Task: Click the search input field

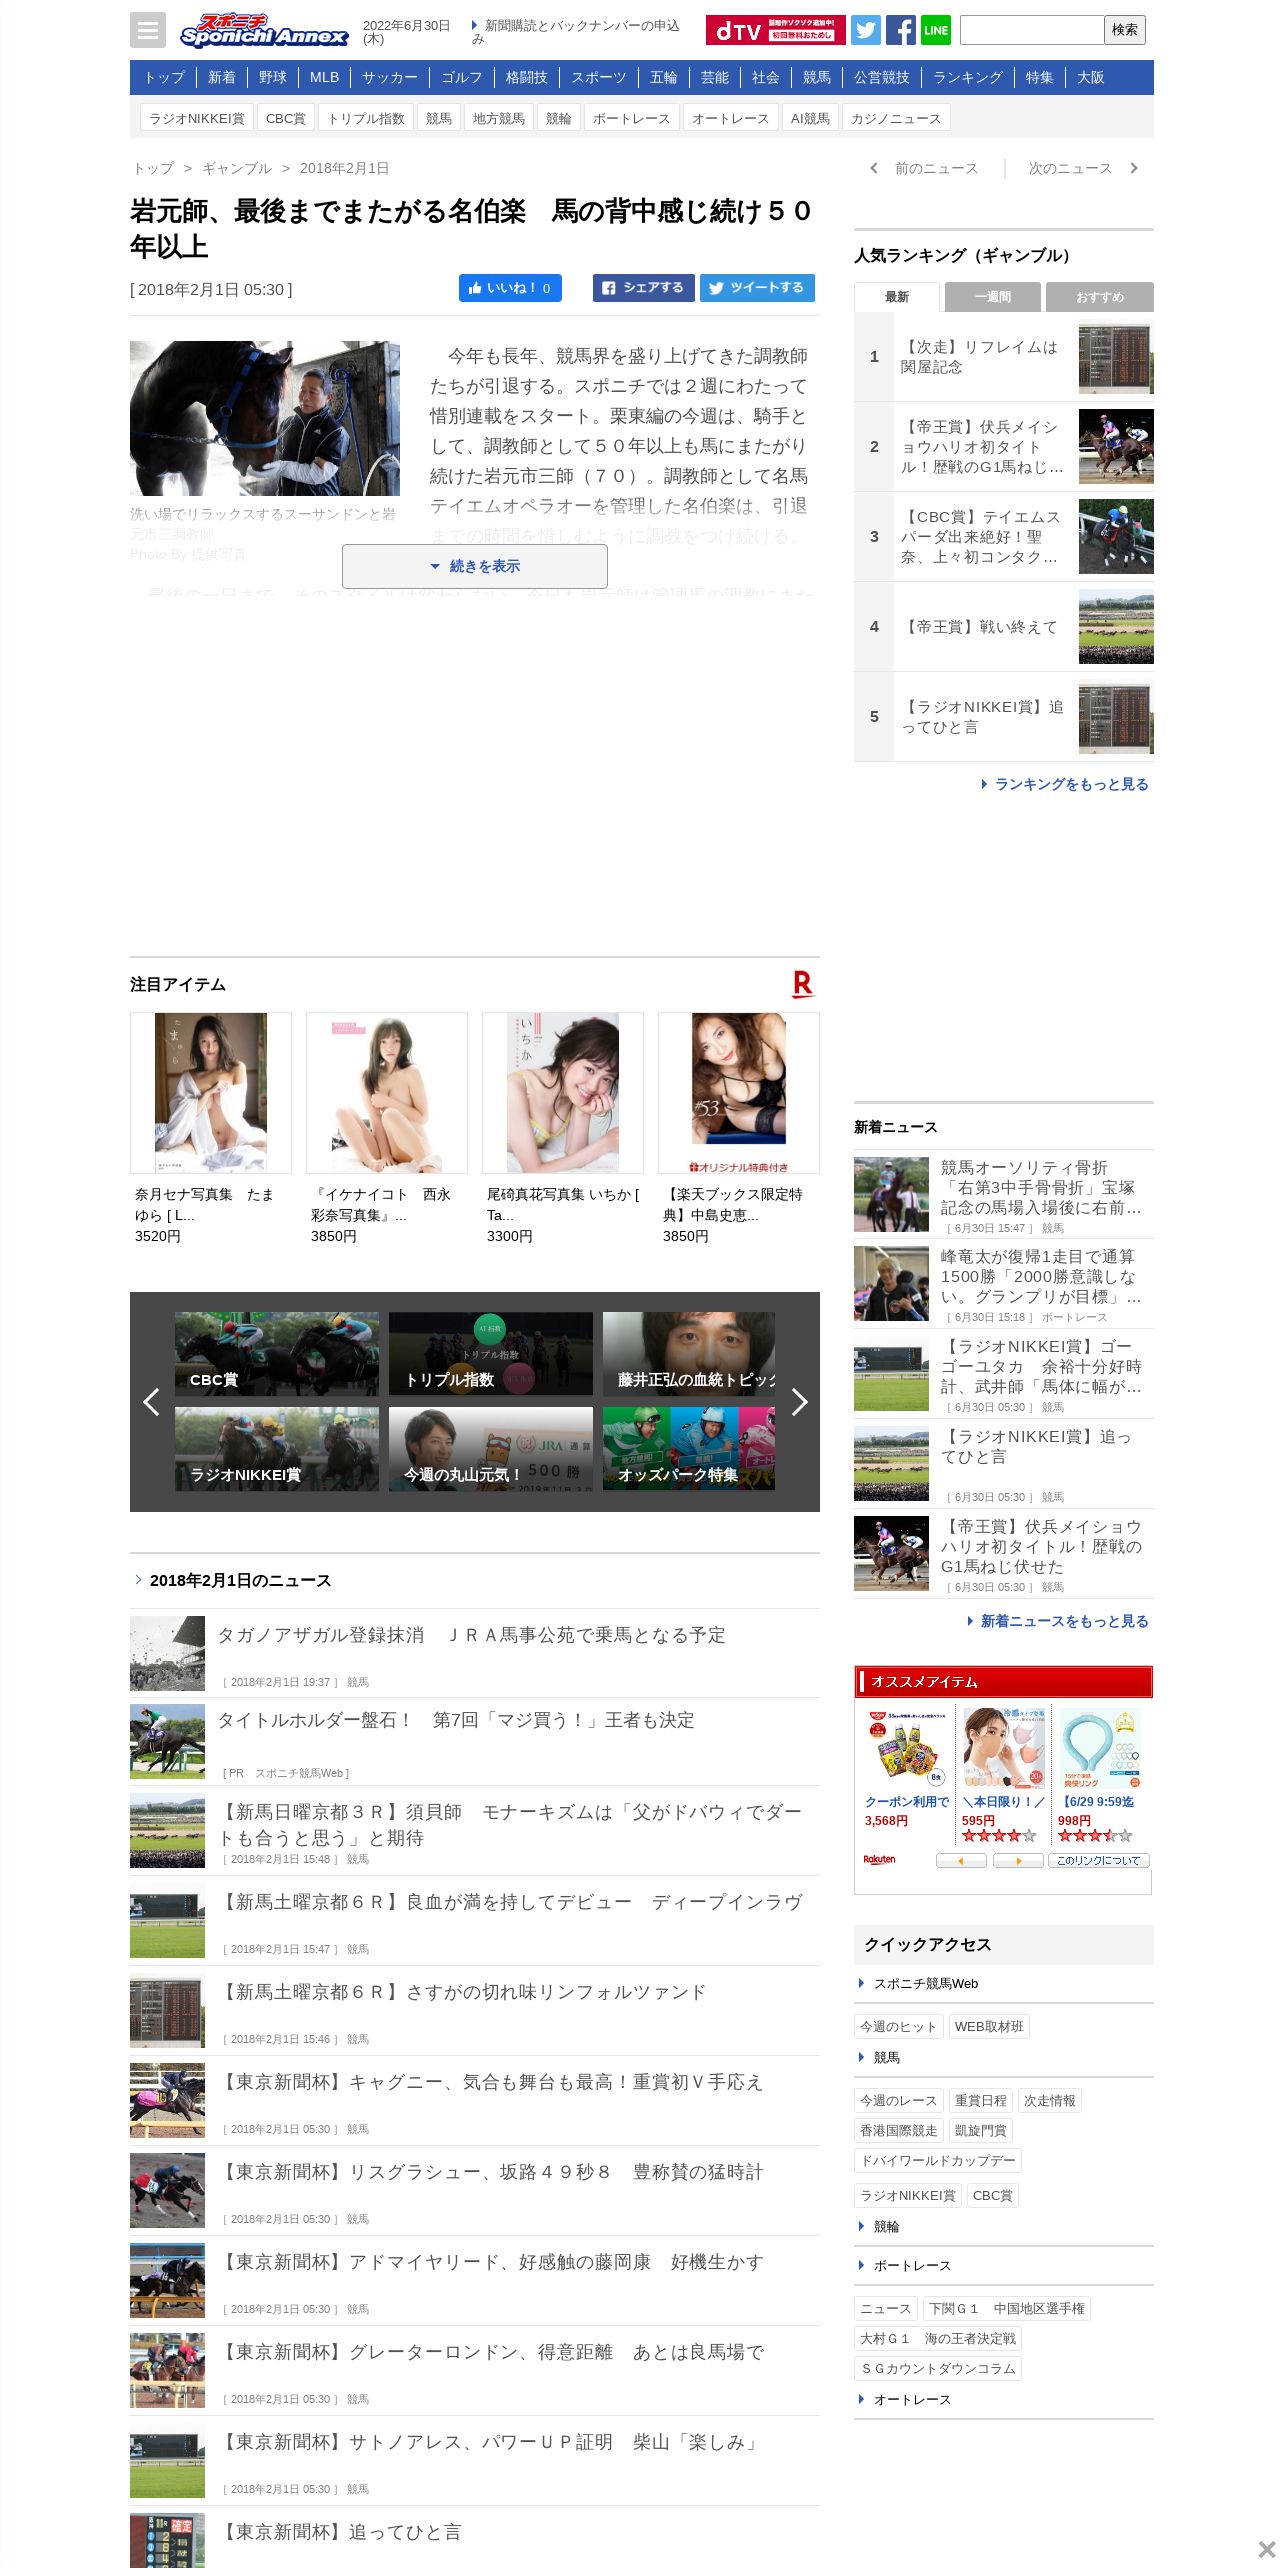Action: pos(1032,30)
